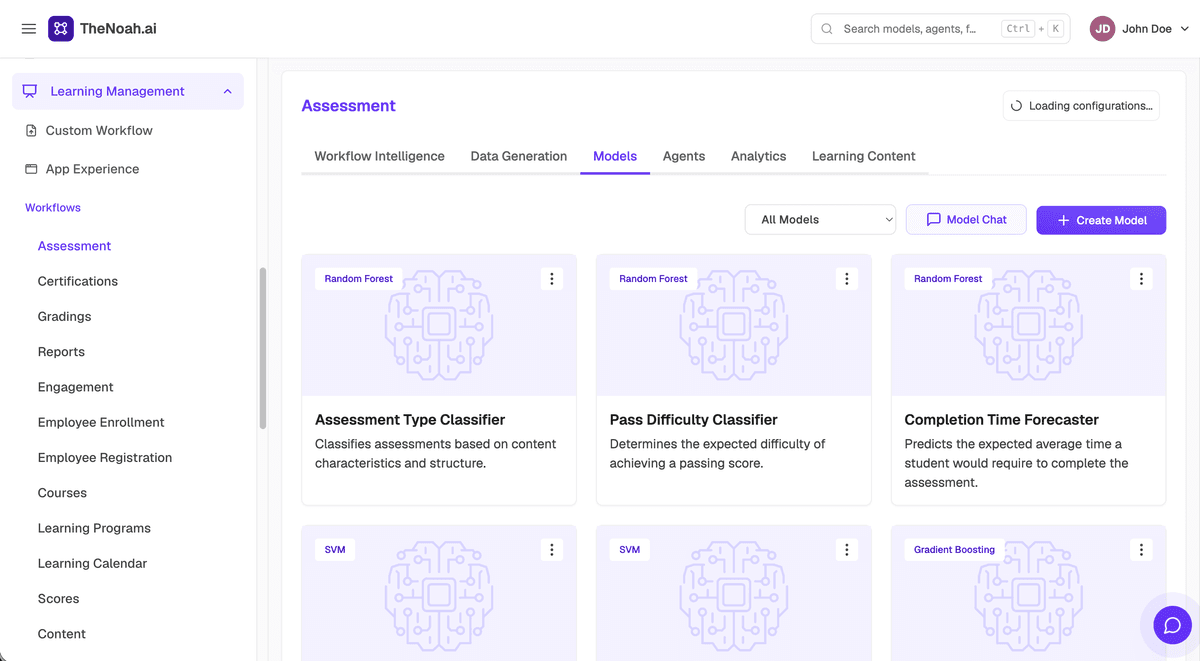
Task: Open Engagement workflow
Action: tap(76, 387)
